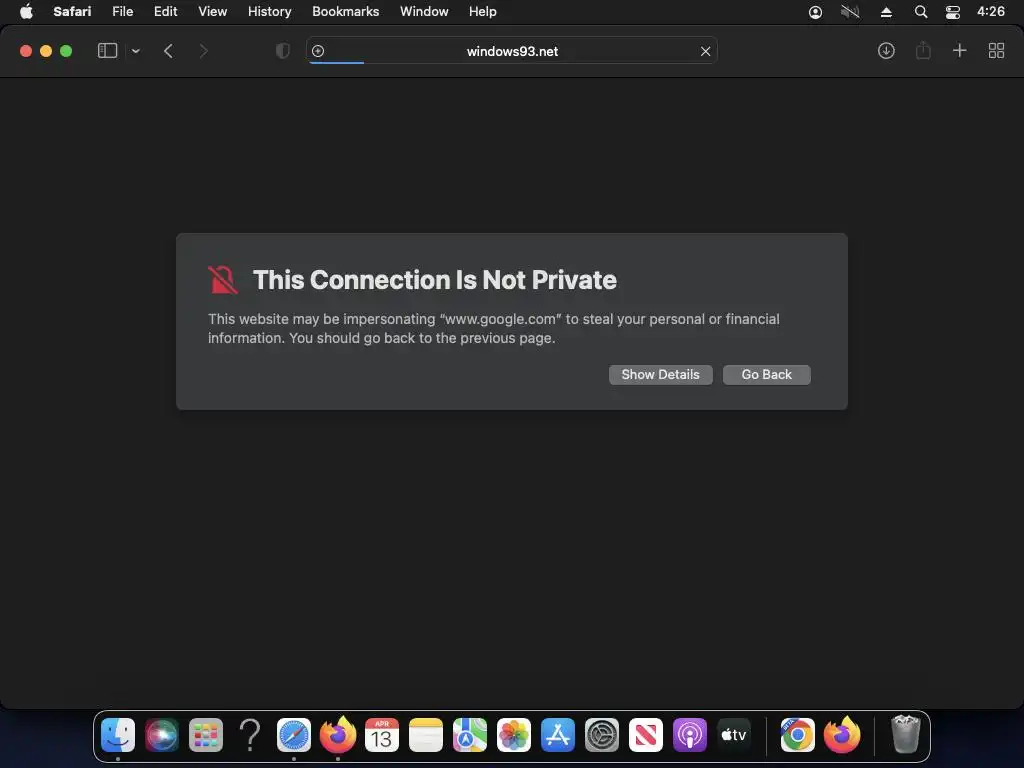Show downloads with the download arrow icon
Screen dimensions: 1024x768
point(886,51)
